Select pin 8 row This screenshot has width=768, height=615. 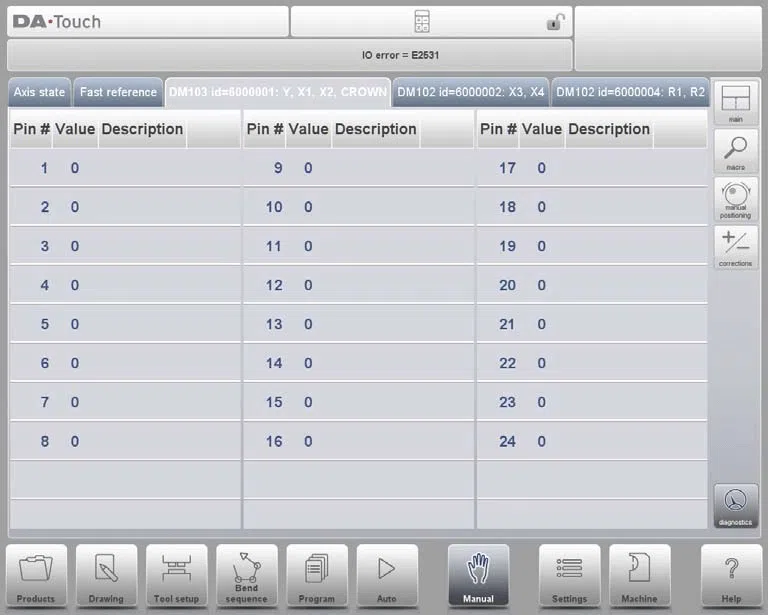(x=125, y=441)
